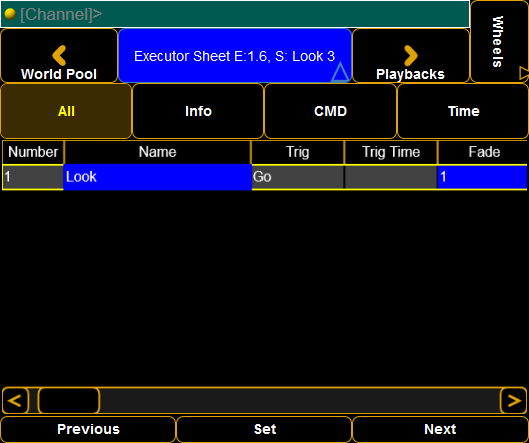Select the Fade cell with value 1
529x443 pixels.
[x=482, y=177]
